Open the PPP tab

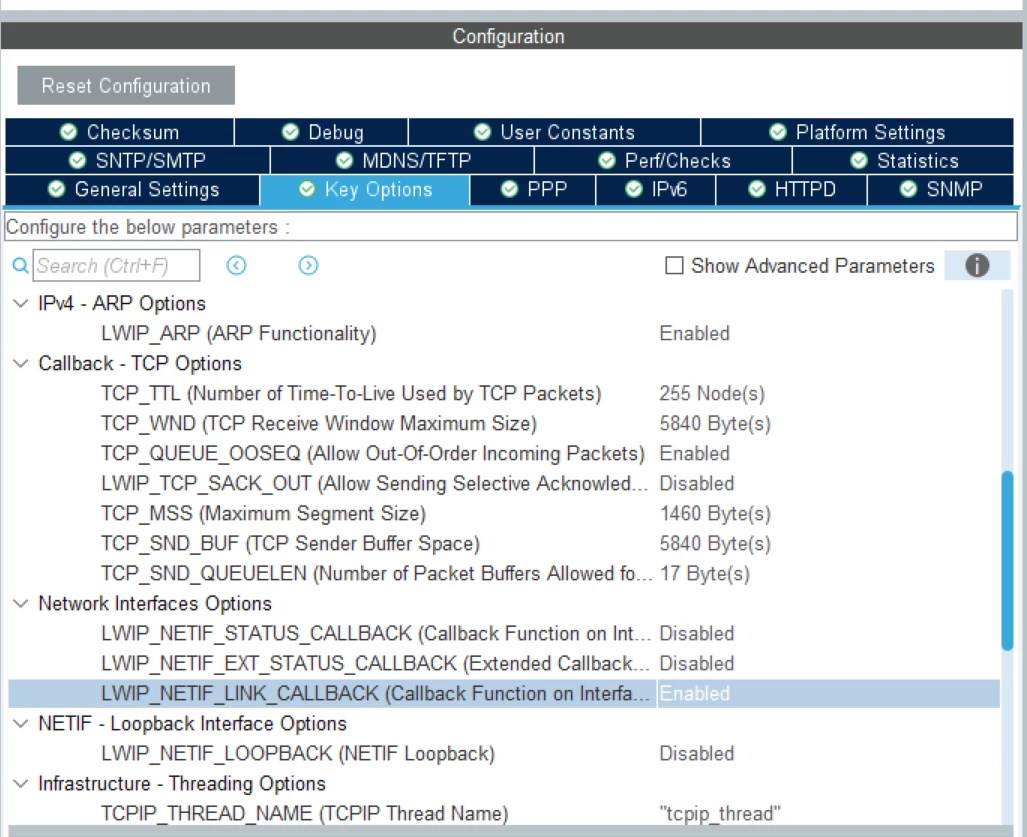pos(532,189)
